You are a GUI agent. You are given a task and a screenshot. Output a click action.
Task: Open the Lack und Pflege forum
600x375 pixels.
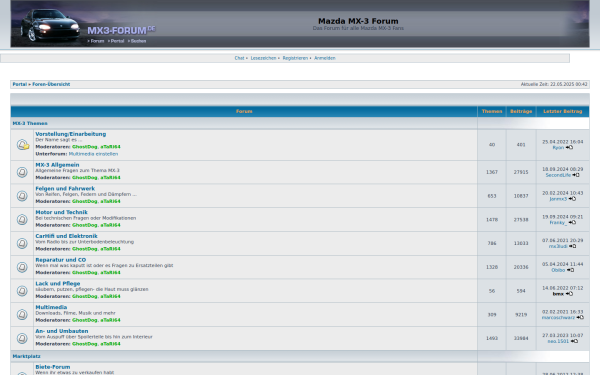click(58, 284)
